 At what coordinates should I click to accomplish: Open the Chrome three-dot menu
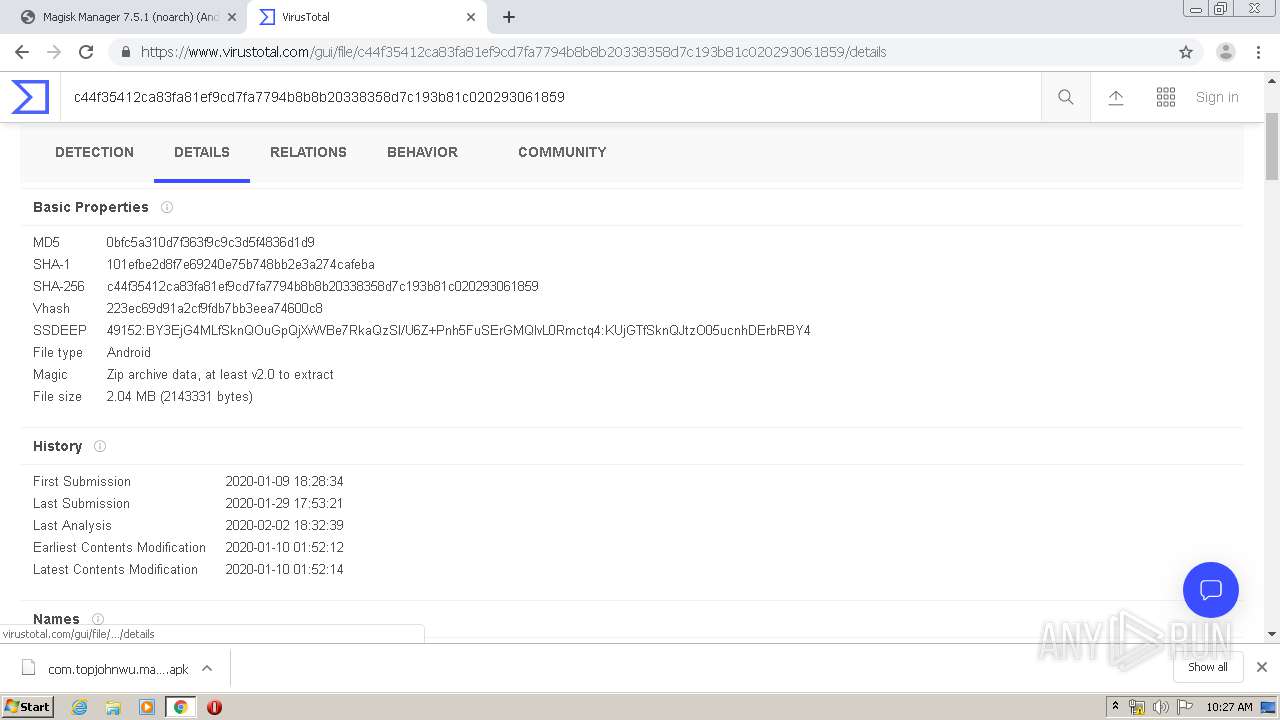(1259, 52)
